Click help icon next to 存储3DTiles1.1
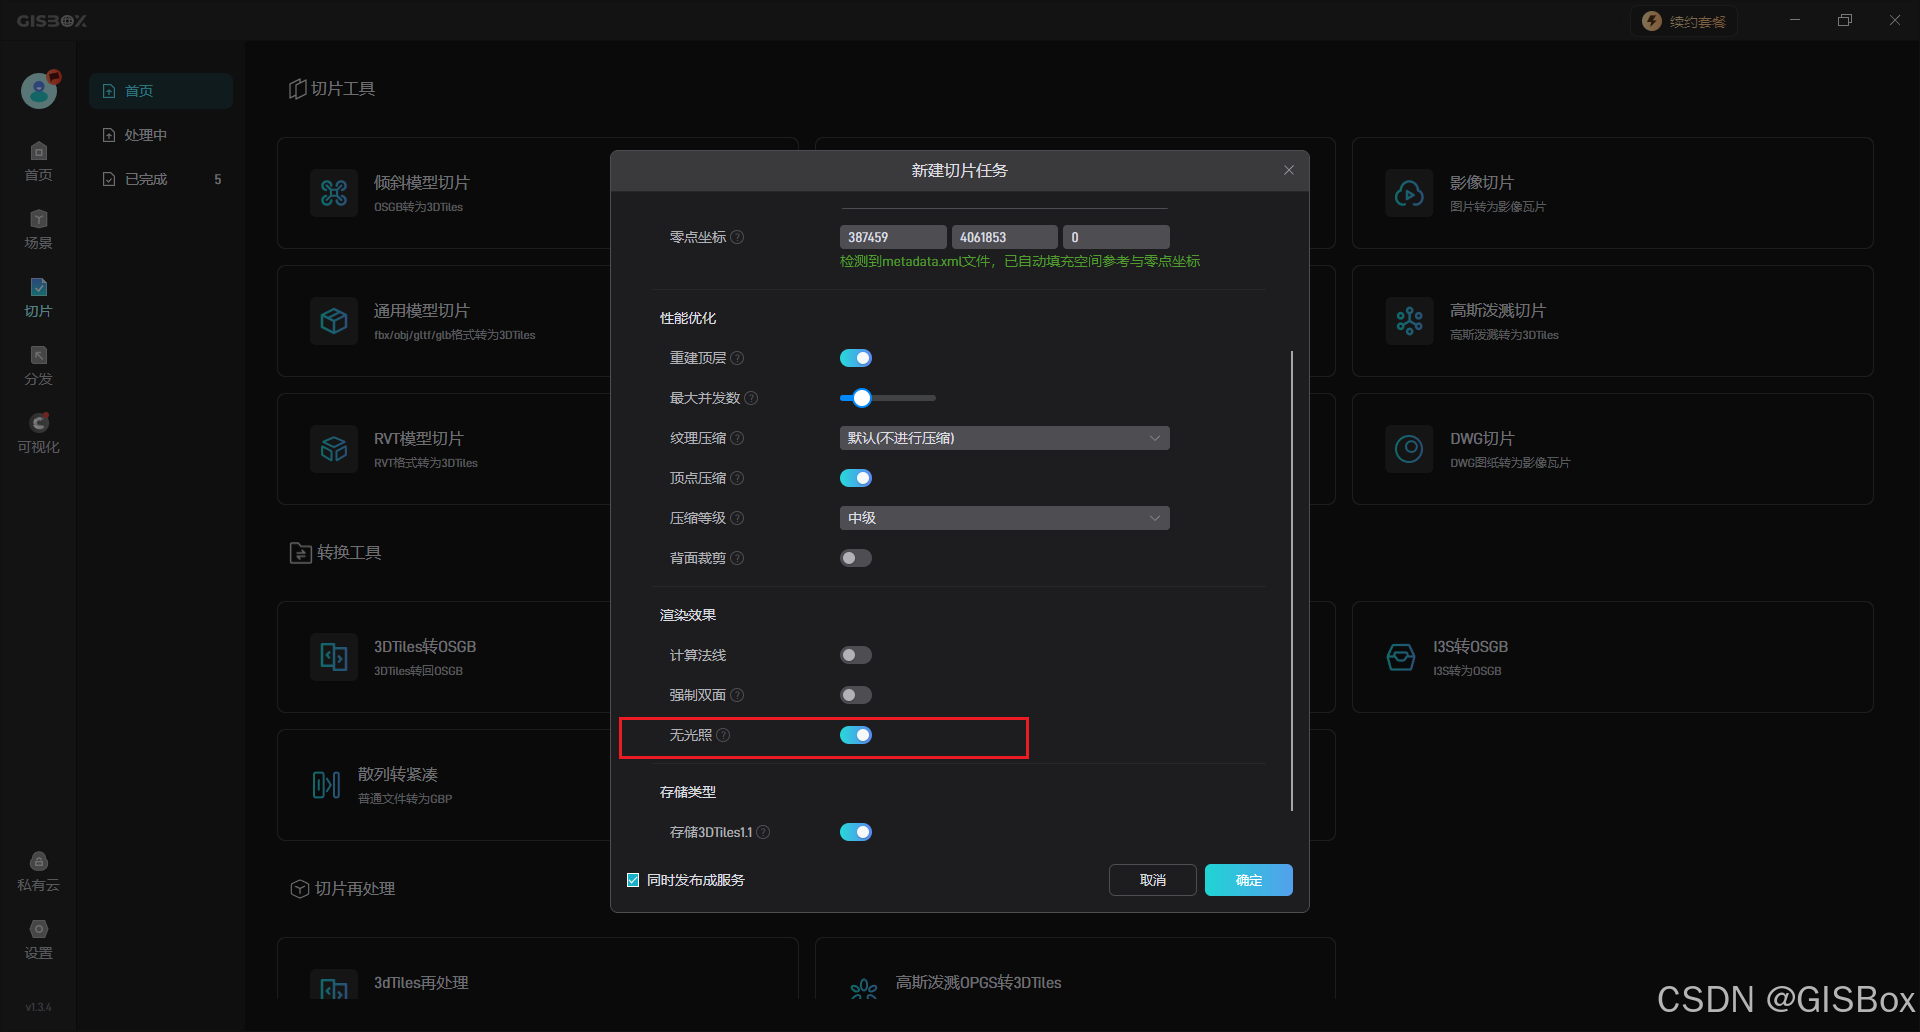This screenshot has height=1032, width=1920. pos(763,832)
